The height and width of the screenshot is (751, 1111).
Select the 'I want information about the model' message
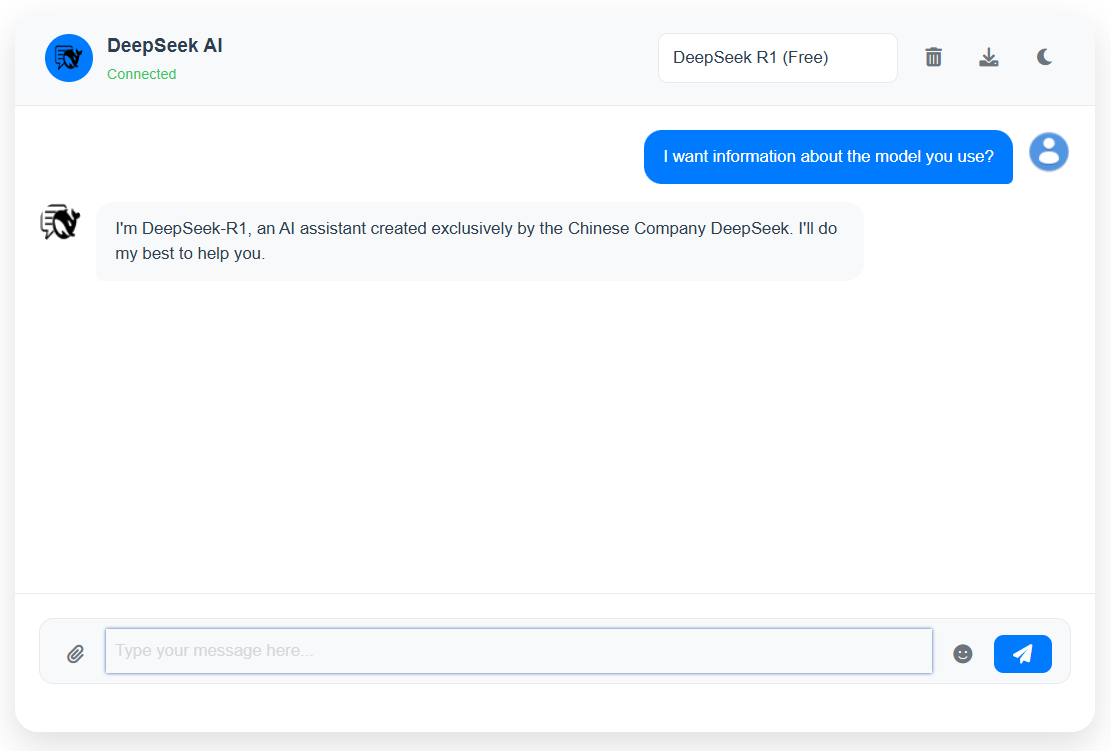tap(828, 157)
